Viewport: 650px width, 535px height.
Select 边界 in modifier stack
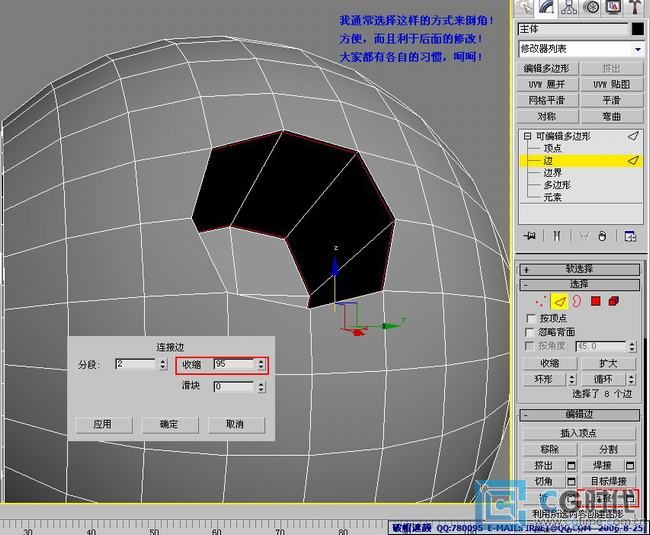point(553,173)
